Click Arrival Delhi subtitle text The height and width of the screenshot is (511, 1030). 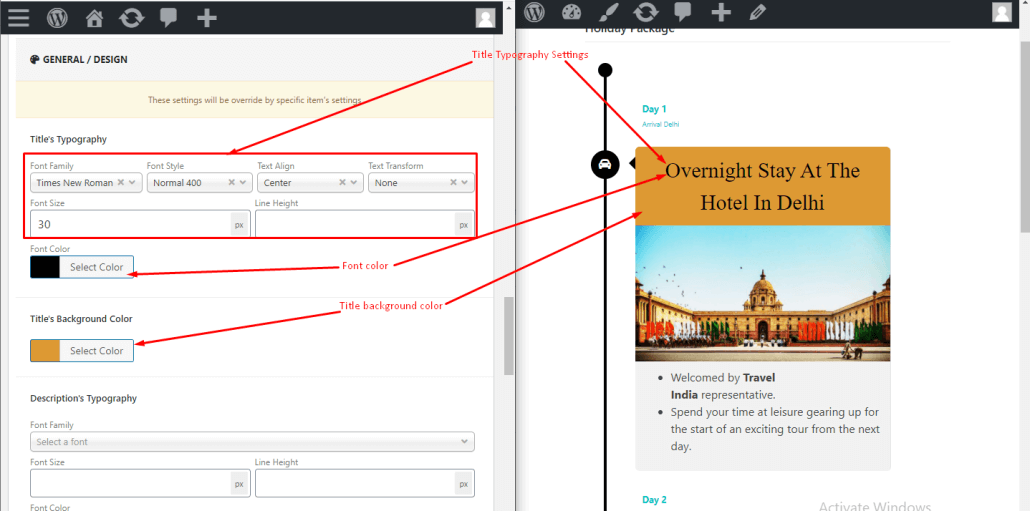tap(661, 124)
